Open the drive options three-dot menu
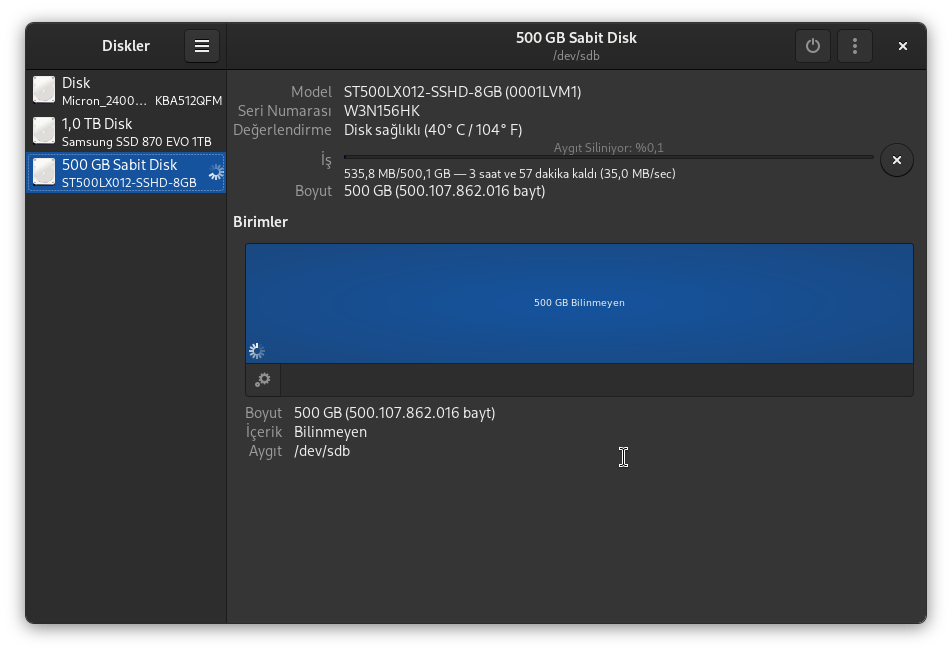The image size is (952, 652). [x=854, y=46]
